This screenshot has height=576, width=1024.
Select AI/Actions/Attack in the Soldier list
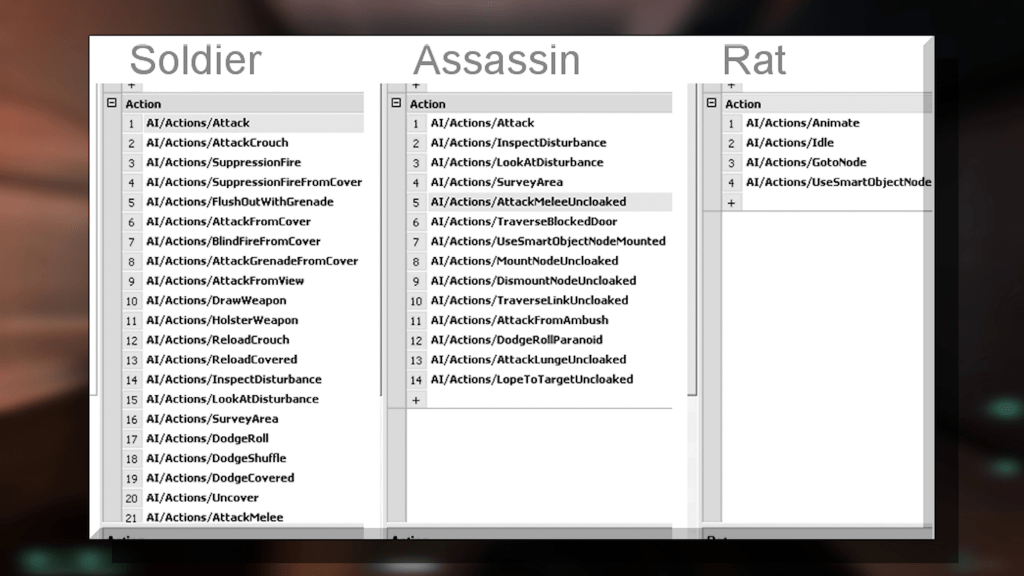click(x=198, y=123)
